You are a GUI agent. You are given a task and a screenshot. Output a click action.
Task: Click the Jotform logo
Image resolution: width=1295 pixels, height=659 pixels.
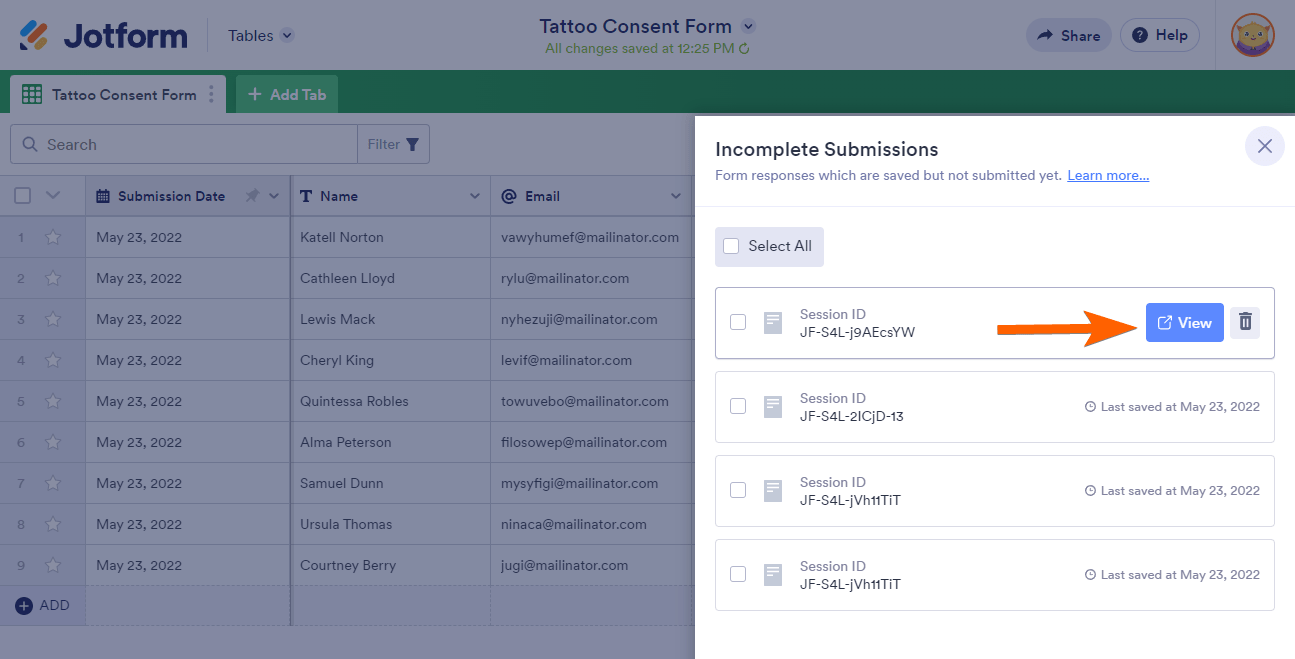(103, 36)
